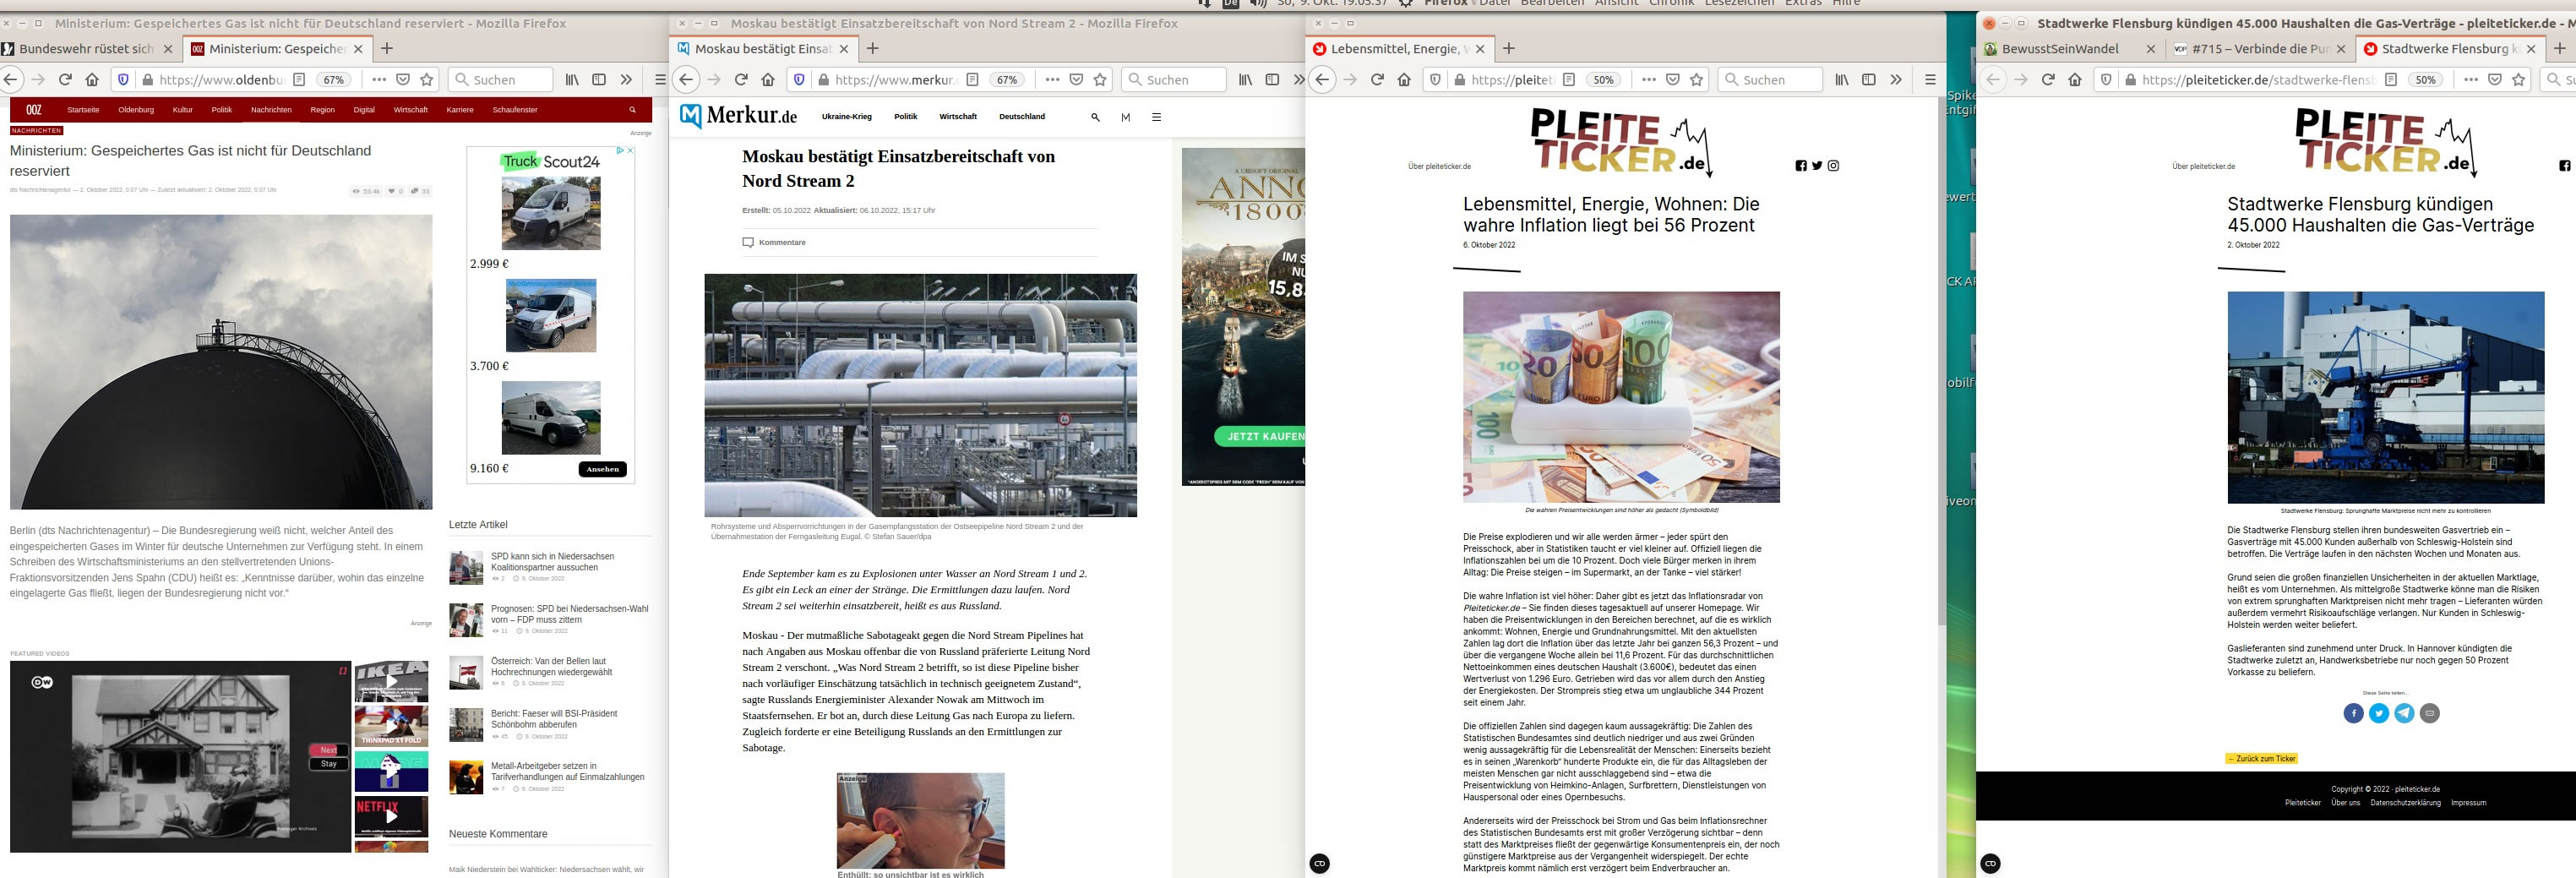Click home button in the oldenburger window toolbar
The height and width of the screenshot is (878, 2576).
(92, 80)
